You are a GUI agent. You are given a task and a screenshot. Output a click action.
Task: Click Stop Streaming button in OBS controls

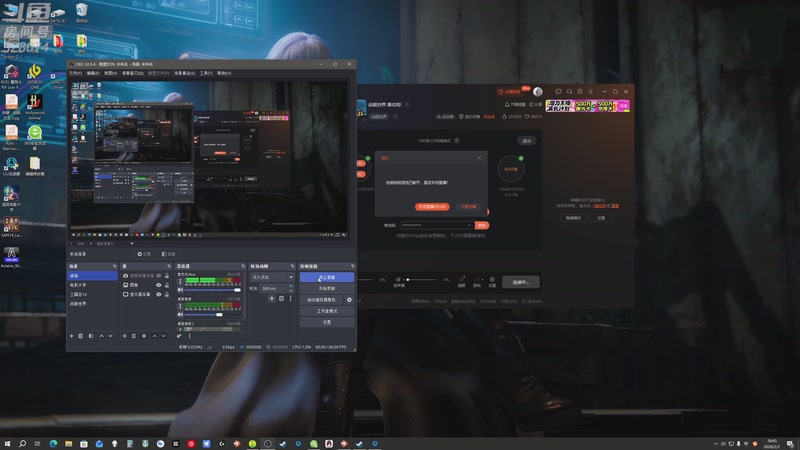[x=327, y=277]
